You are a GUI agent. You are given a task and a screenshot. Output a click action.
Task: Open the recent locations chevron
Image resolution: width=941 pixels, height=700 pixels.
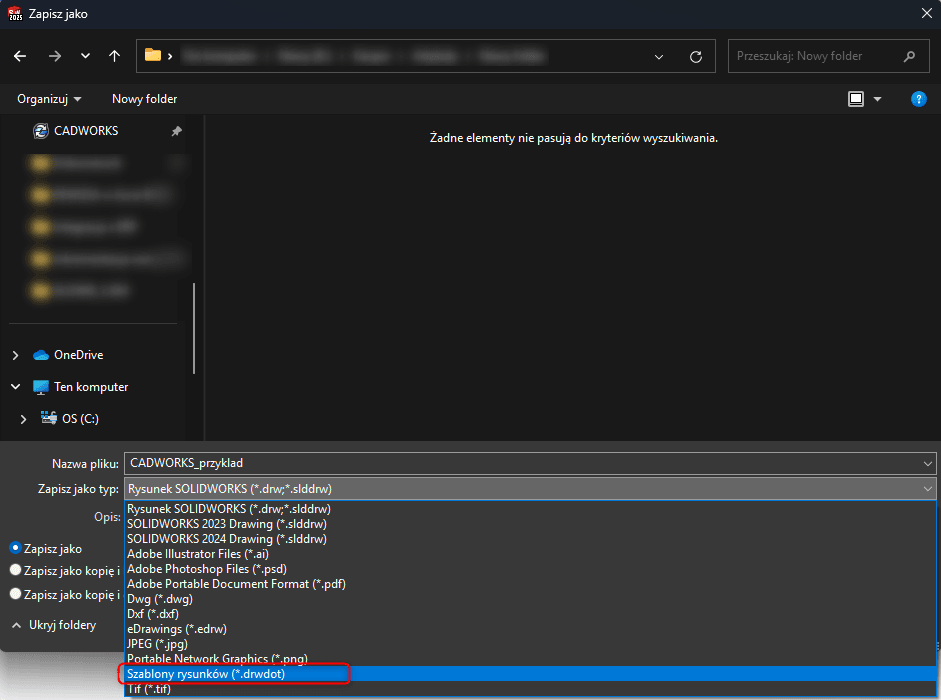click(x=85, y=56)
